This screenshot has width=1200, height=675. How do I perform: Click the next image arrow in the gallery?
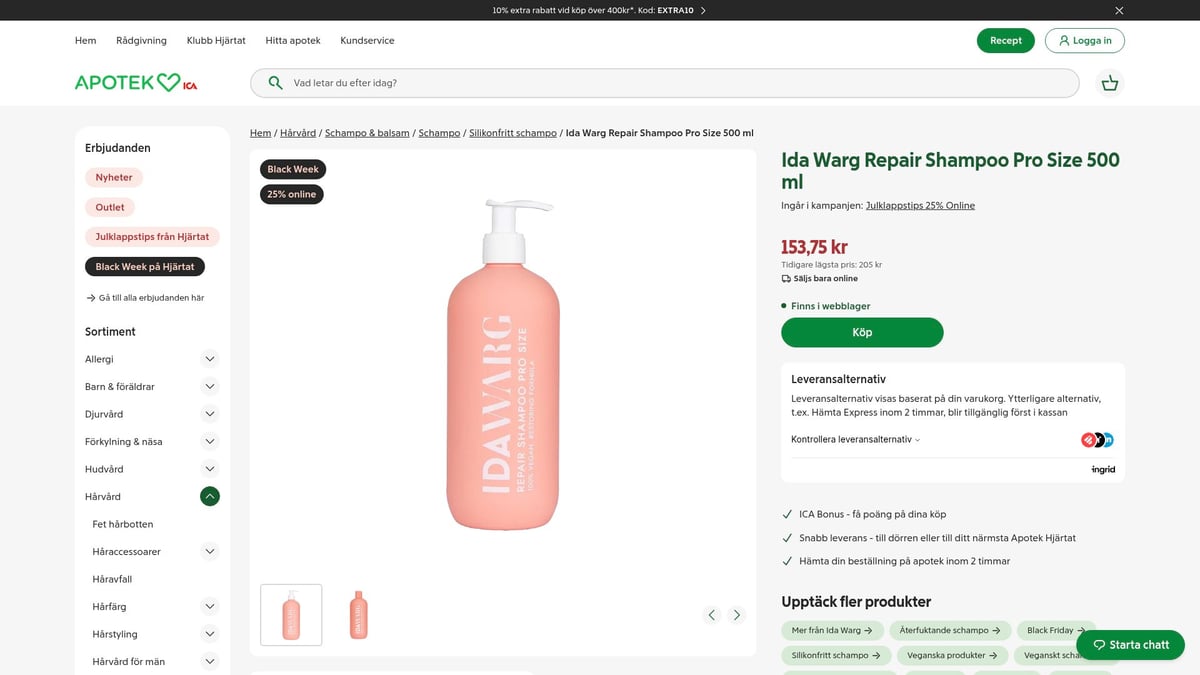[737, 614]
